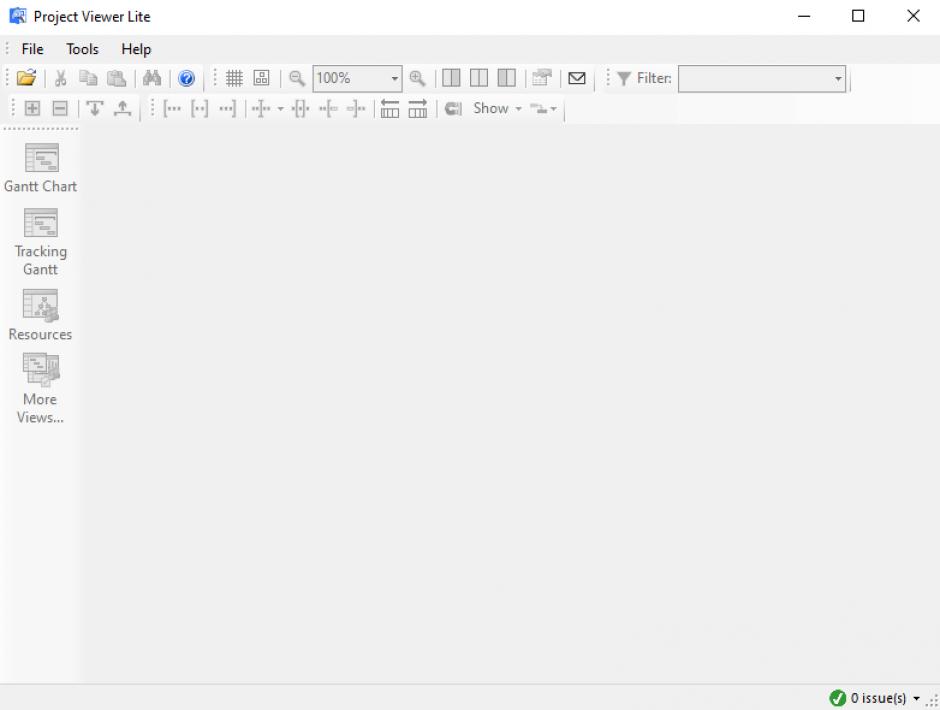
Task: Select the left split pane layout icon
Action: [x=451, y=78]
